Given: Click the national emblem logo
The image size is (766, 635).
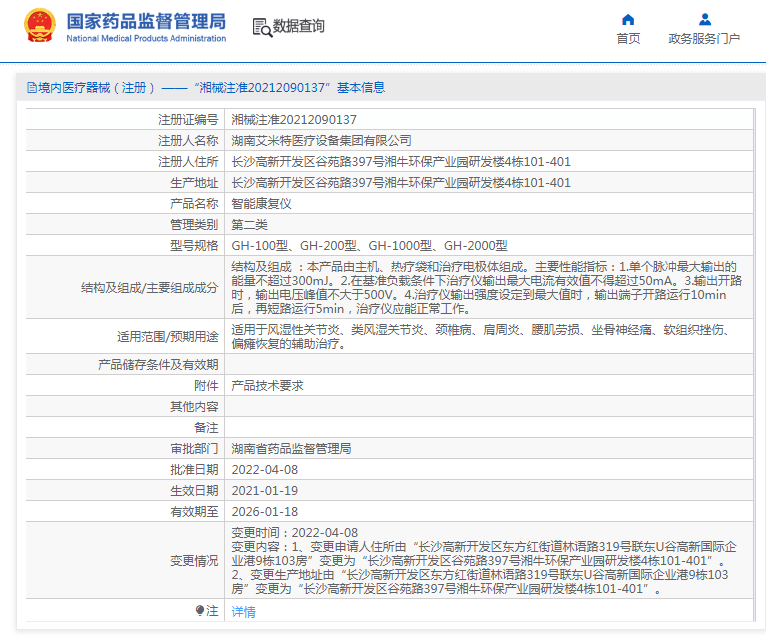Looking at the screenshot, I should tap(40, 25).
